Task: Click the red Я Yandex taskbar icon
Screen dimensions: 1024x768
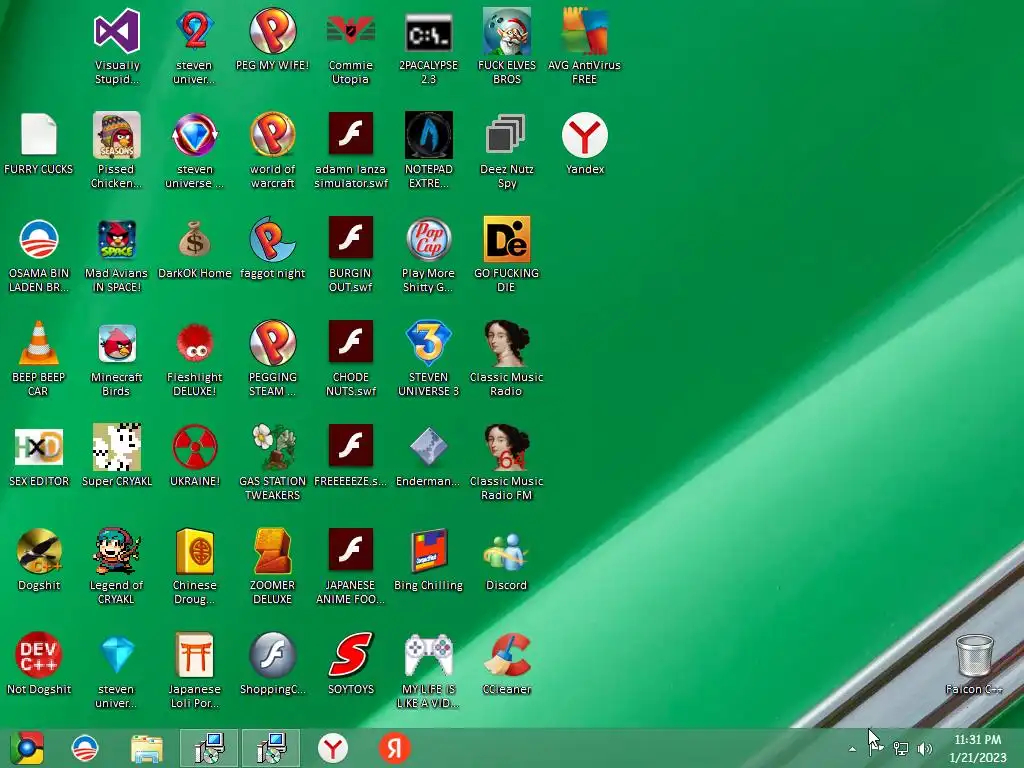Action: pyautogui.click(x=394, y=748)
